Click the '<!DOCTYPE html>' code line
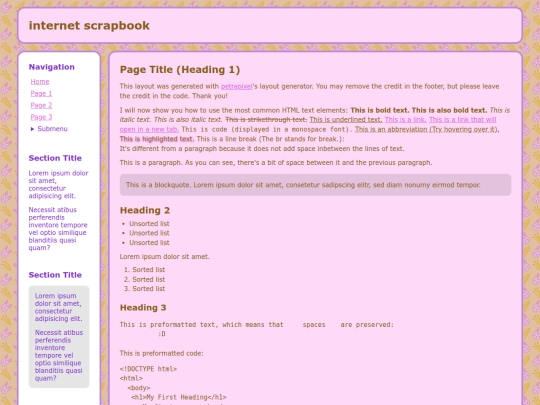The height and width of the screenshot is (405, 540). 148,369
